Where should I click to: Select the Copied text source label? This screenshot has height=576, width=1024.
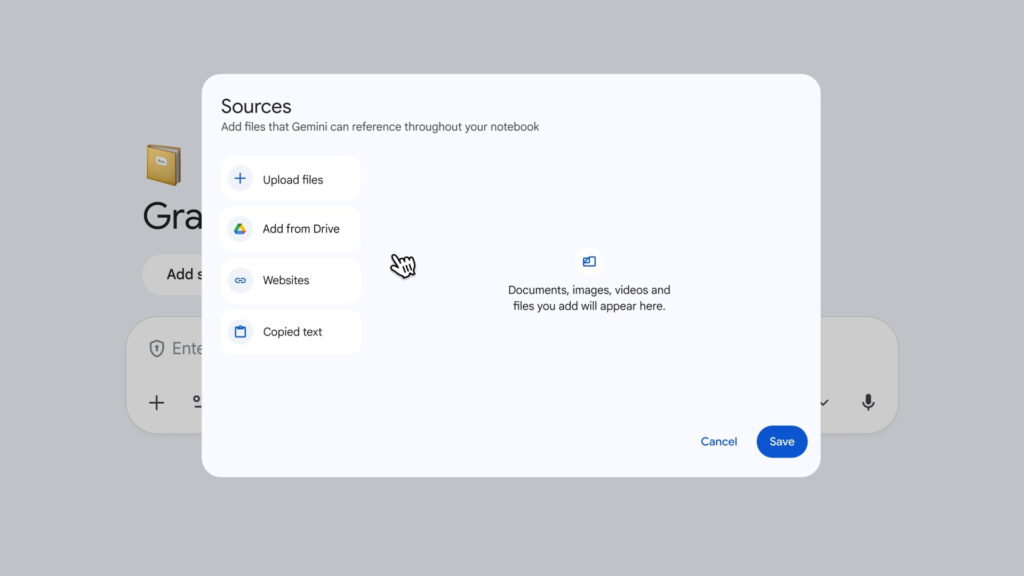coord(292,332)
